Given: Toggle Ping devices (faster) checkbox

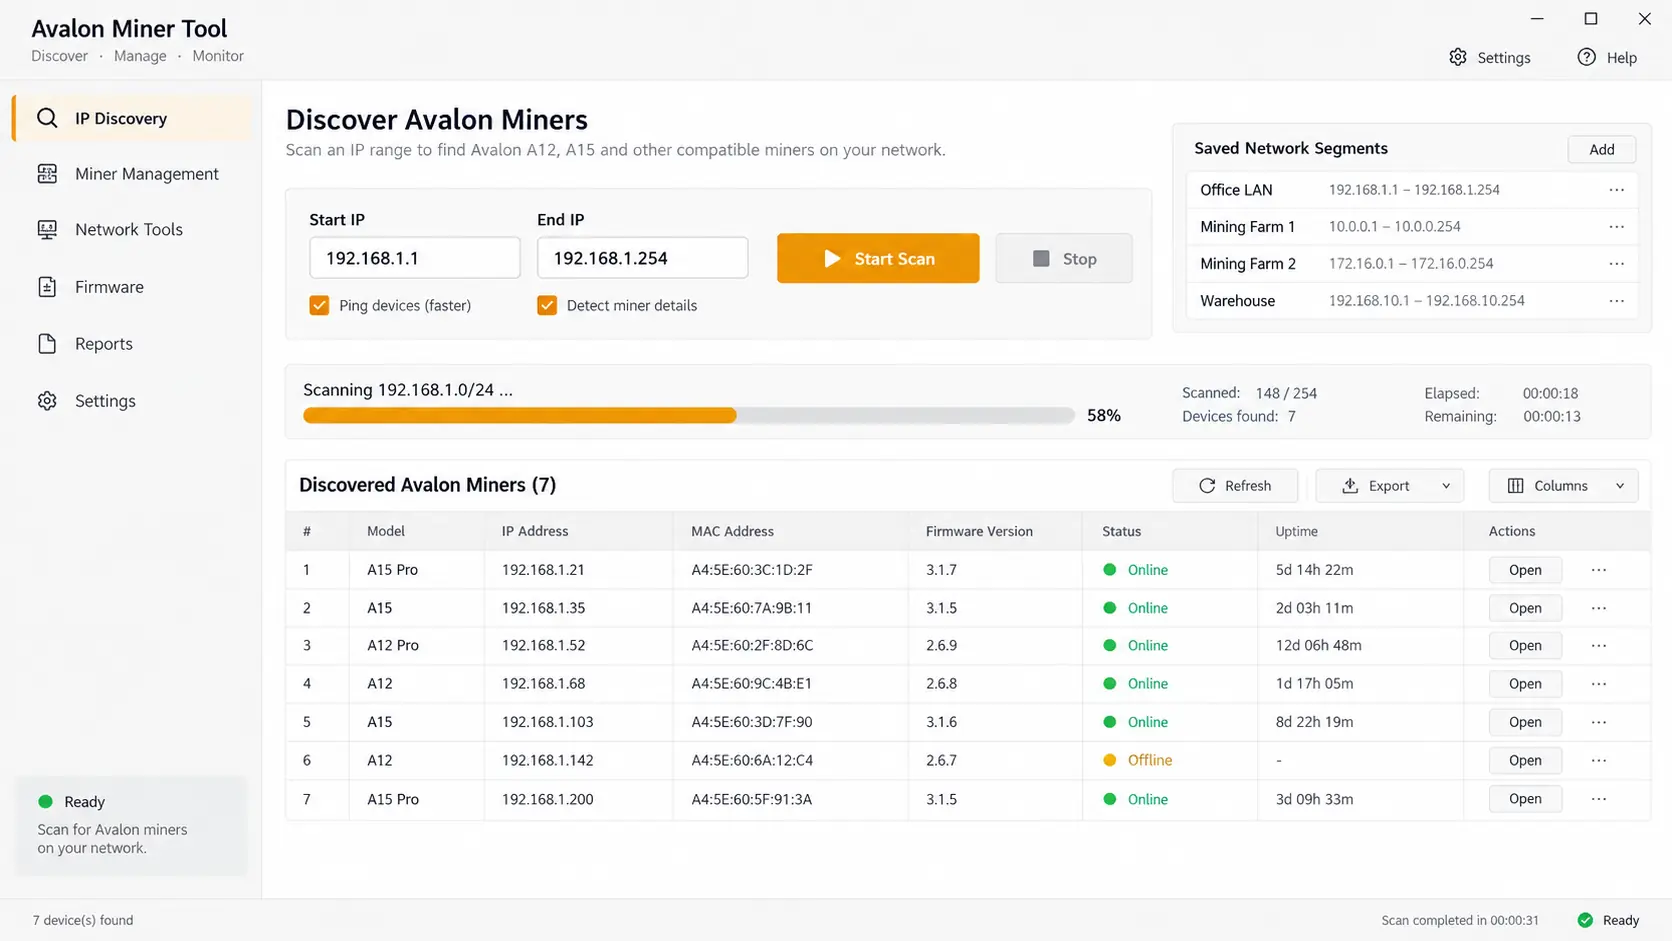Looking at the screenshot, I should pos(319,306).
